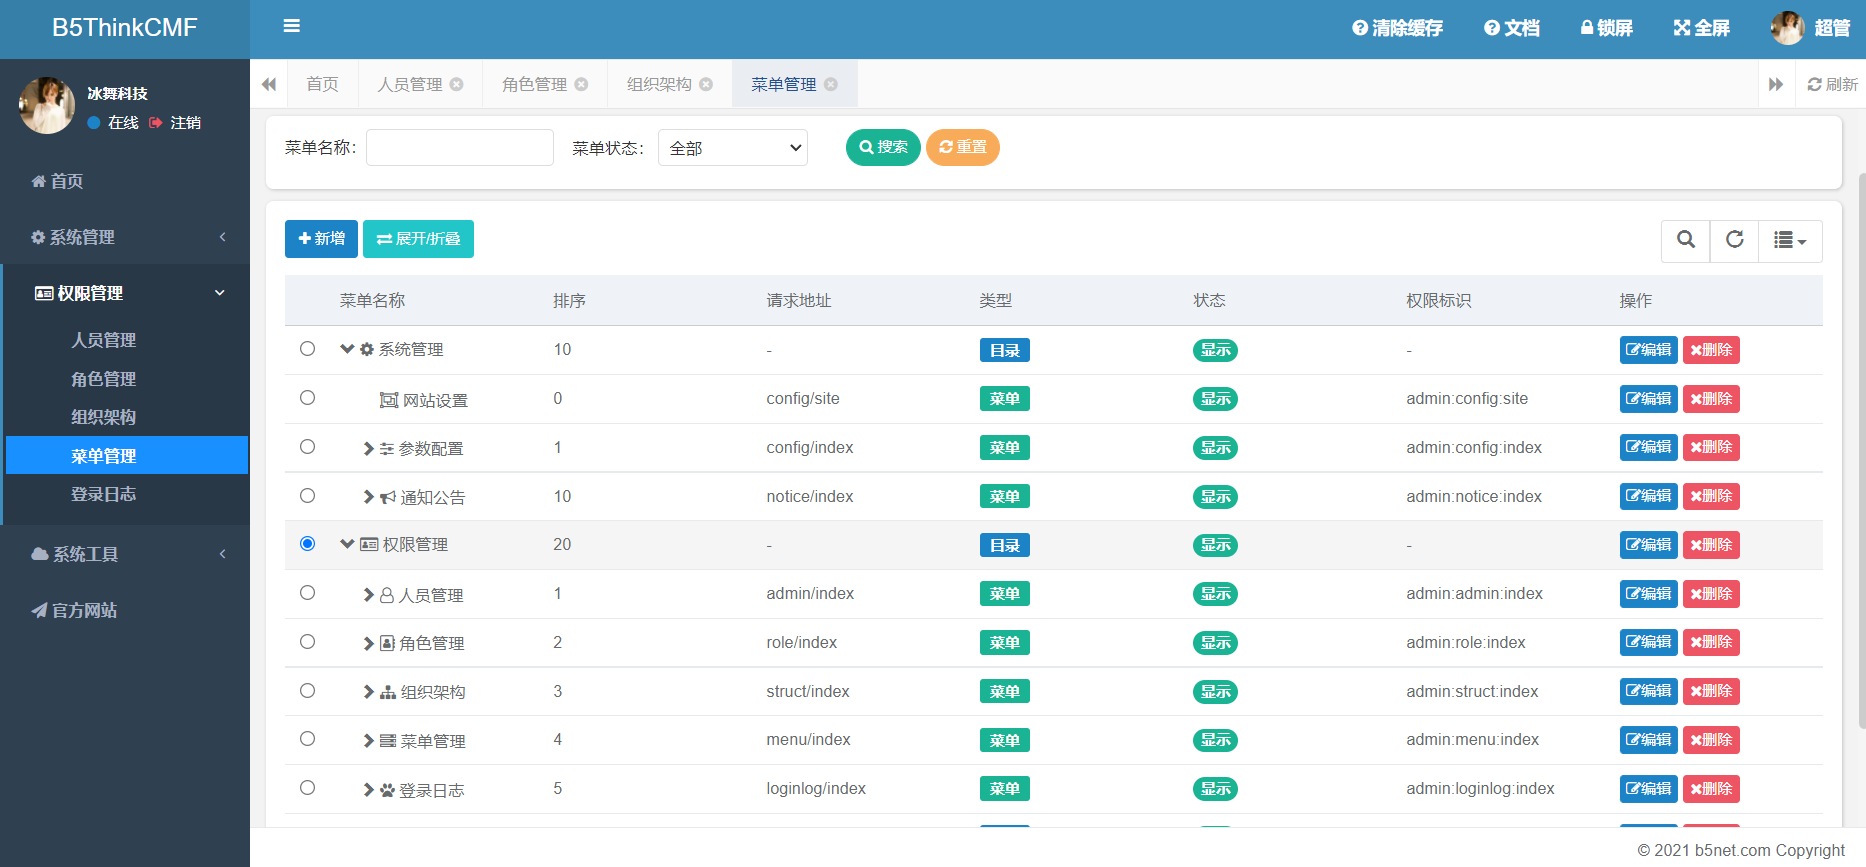Open the column list dropdown icon

click(1790, 240)
